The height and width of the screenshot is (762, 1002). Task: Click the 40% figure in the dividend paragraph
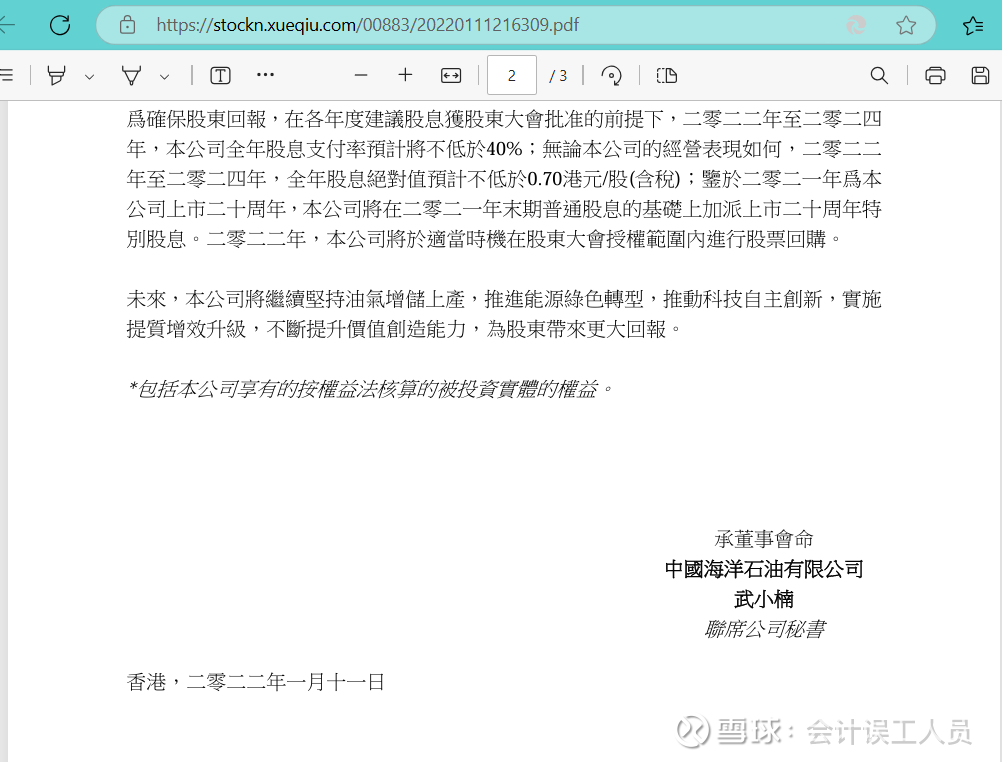click(x=504, y=149)
